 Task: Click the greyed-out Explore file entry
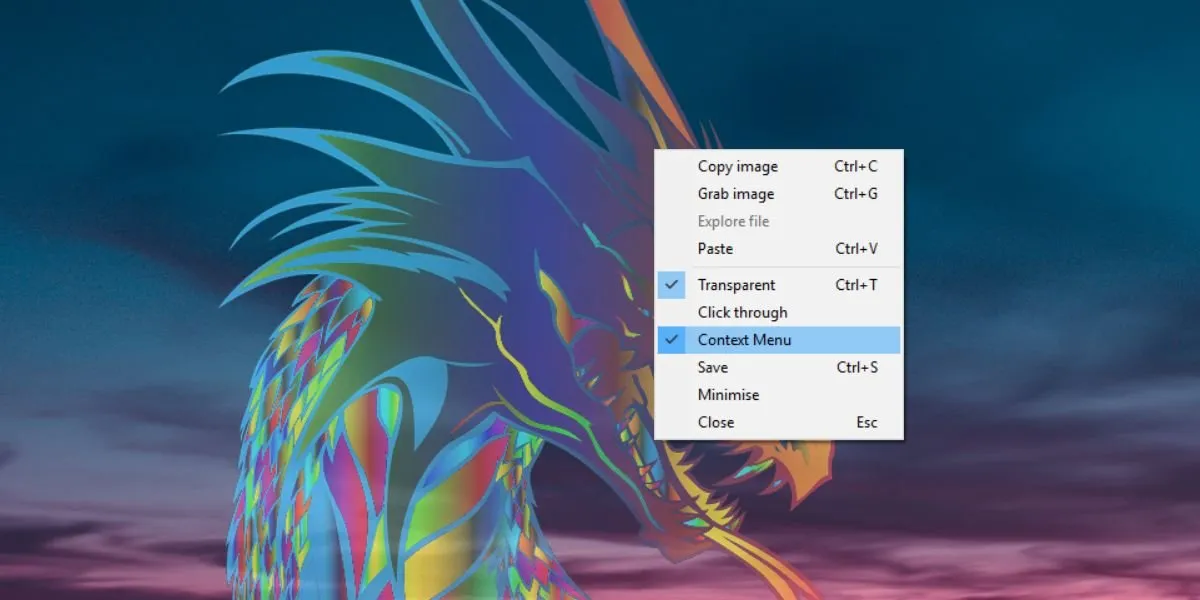[779, 221]
